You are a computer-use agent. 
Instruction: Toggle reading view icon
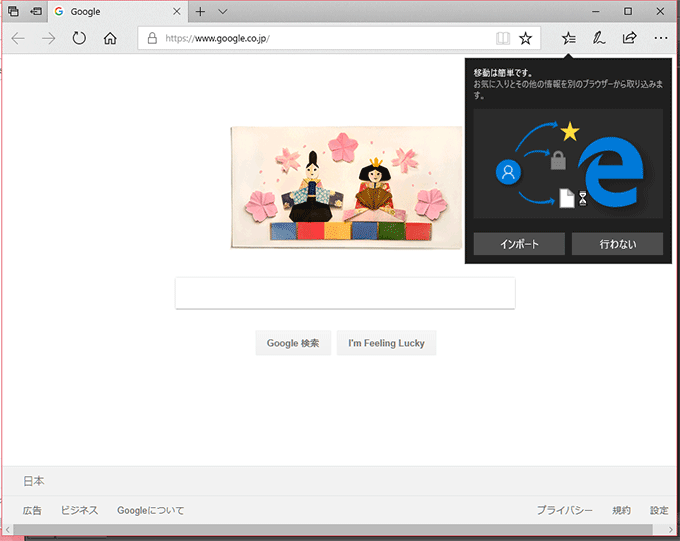[503, 38]
